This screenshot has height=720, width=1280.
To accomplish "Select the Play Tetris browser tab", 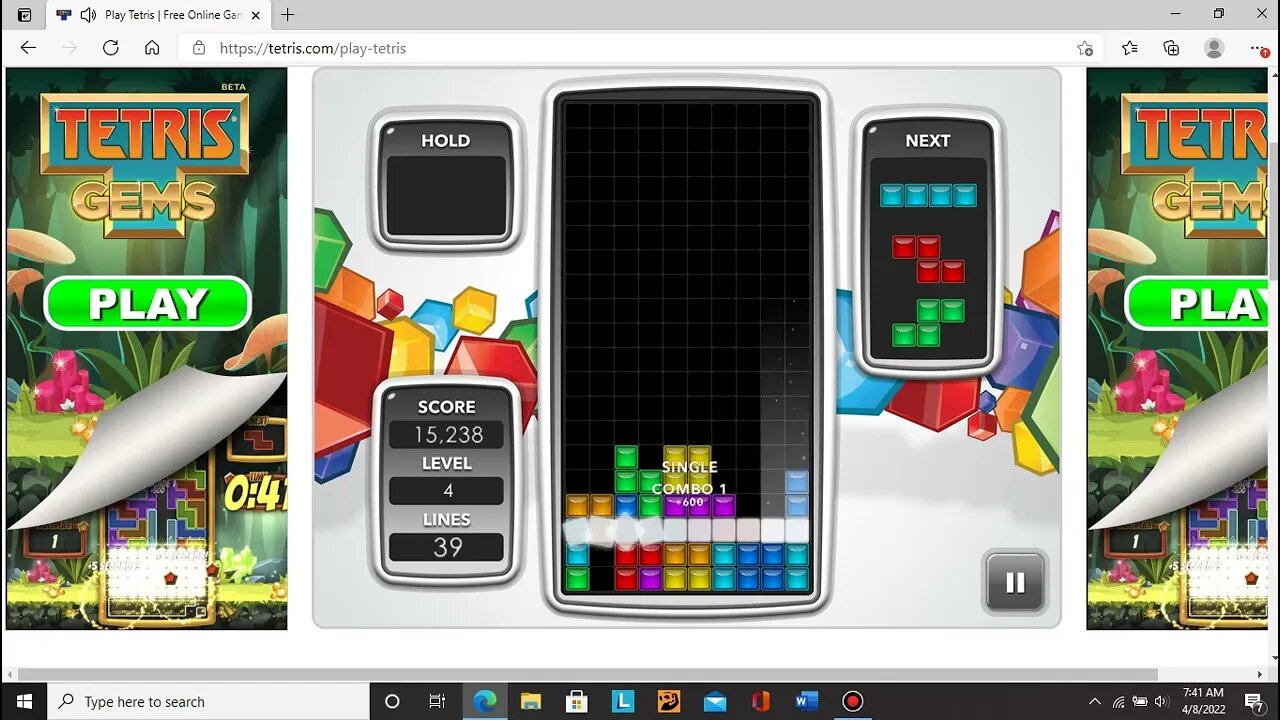I will [x=159, y=15].
